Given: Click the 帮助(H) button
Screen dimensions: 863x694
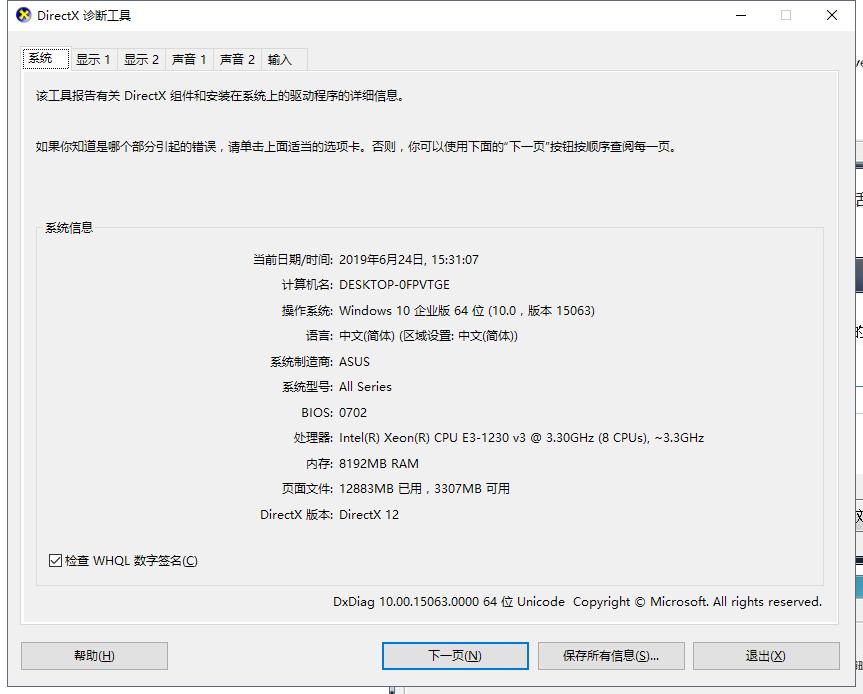Looking at the screenshot, I should [93, 656].
